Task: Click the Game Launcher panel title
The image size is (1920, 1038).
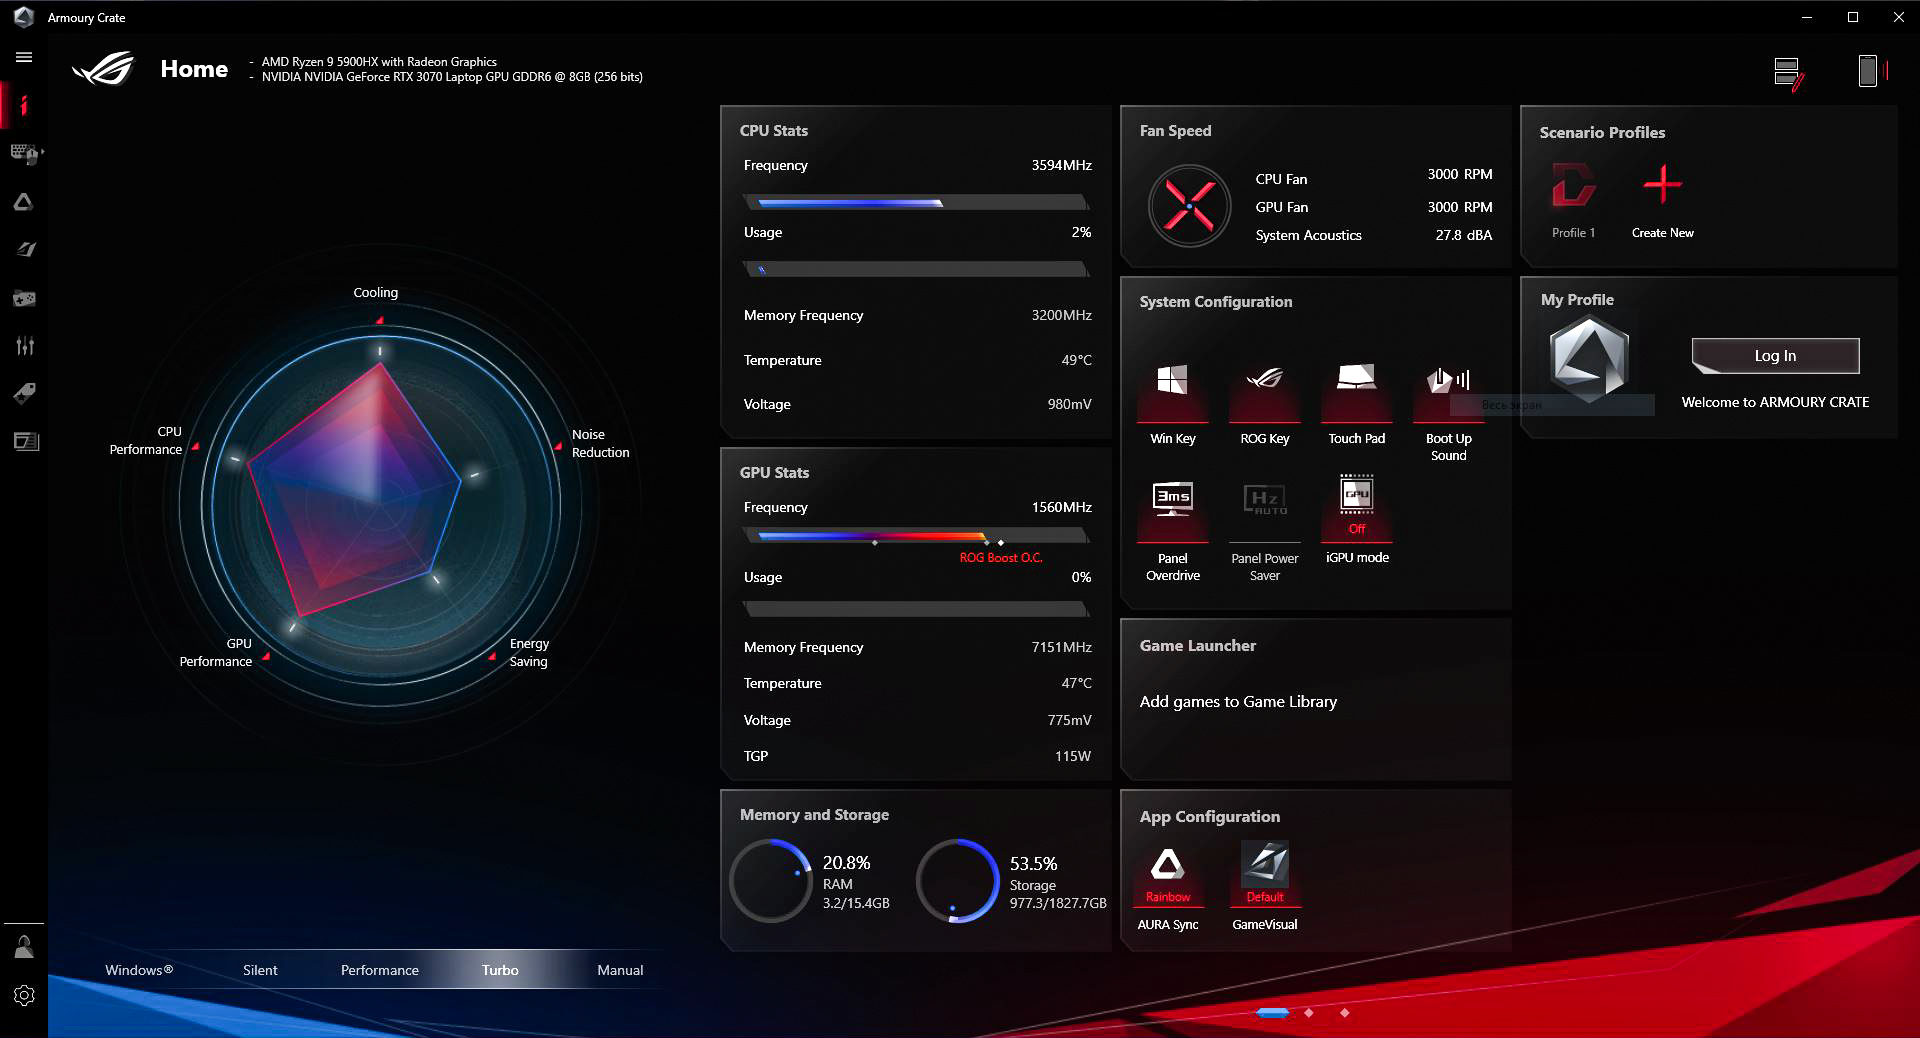Action: (x=1198, y=646)
